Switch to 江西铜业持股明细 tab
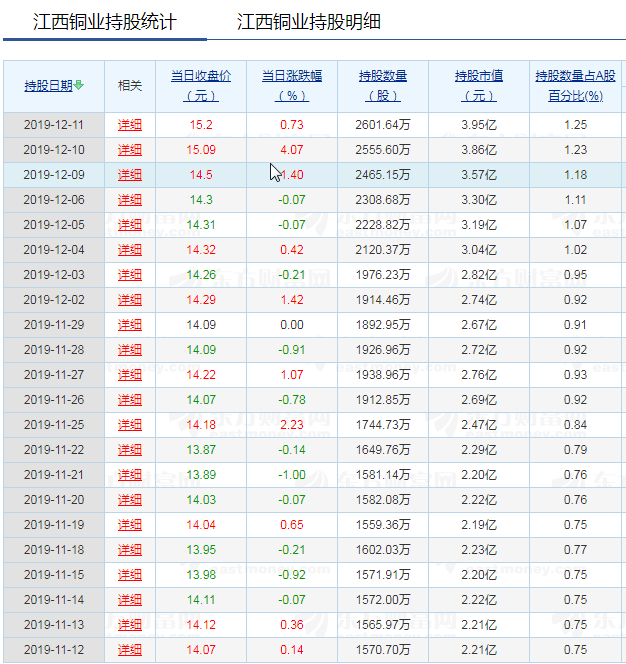626x664 pixels. tap(309, 22)
